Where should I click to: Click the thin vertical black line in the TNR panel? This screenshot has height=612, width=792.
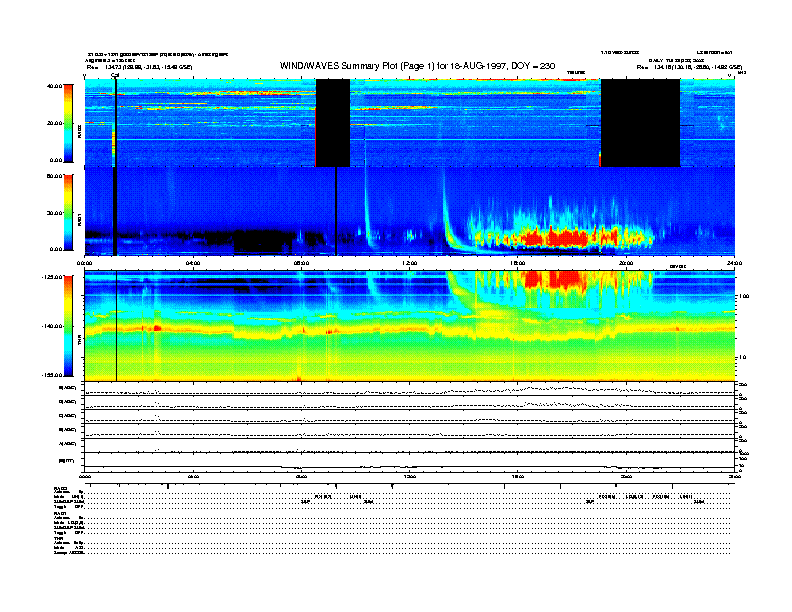coord(117,326)
